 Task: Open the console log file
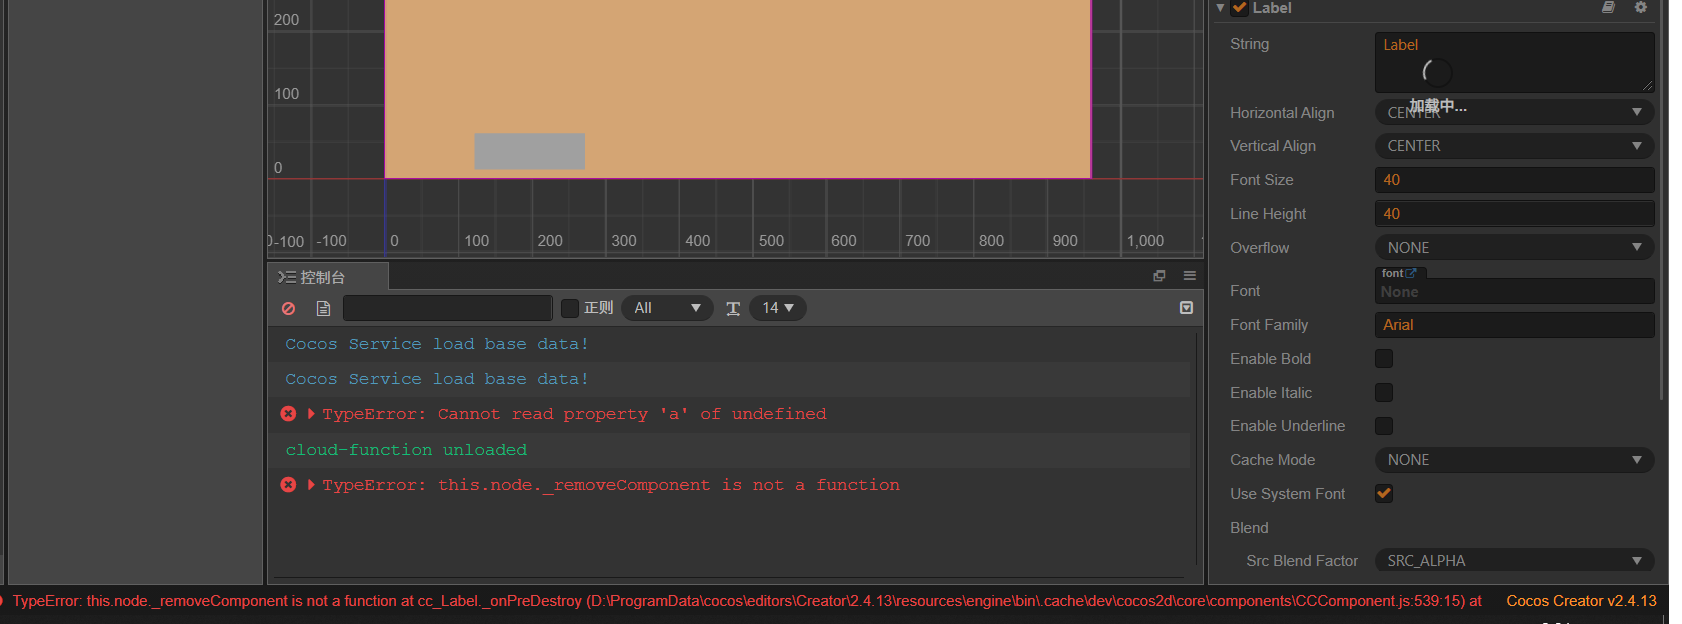click(323, 309)
